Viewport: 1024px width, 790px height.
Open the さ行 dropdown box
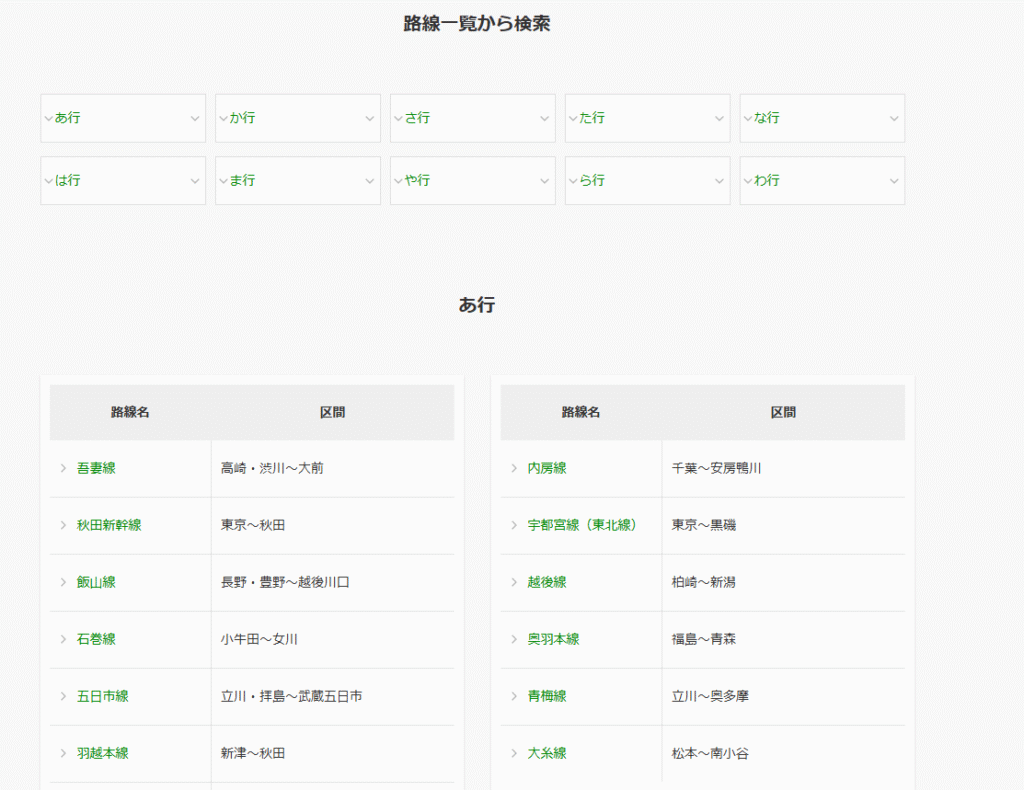(473, 118)
